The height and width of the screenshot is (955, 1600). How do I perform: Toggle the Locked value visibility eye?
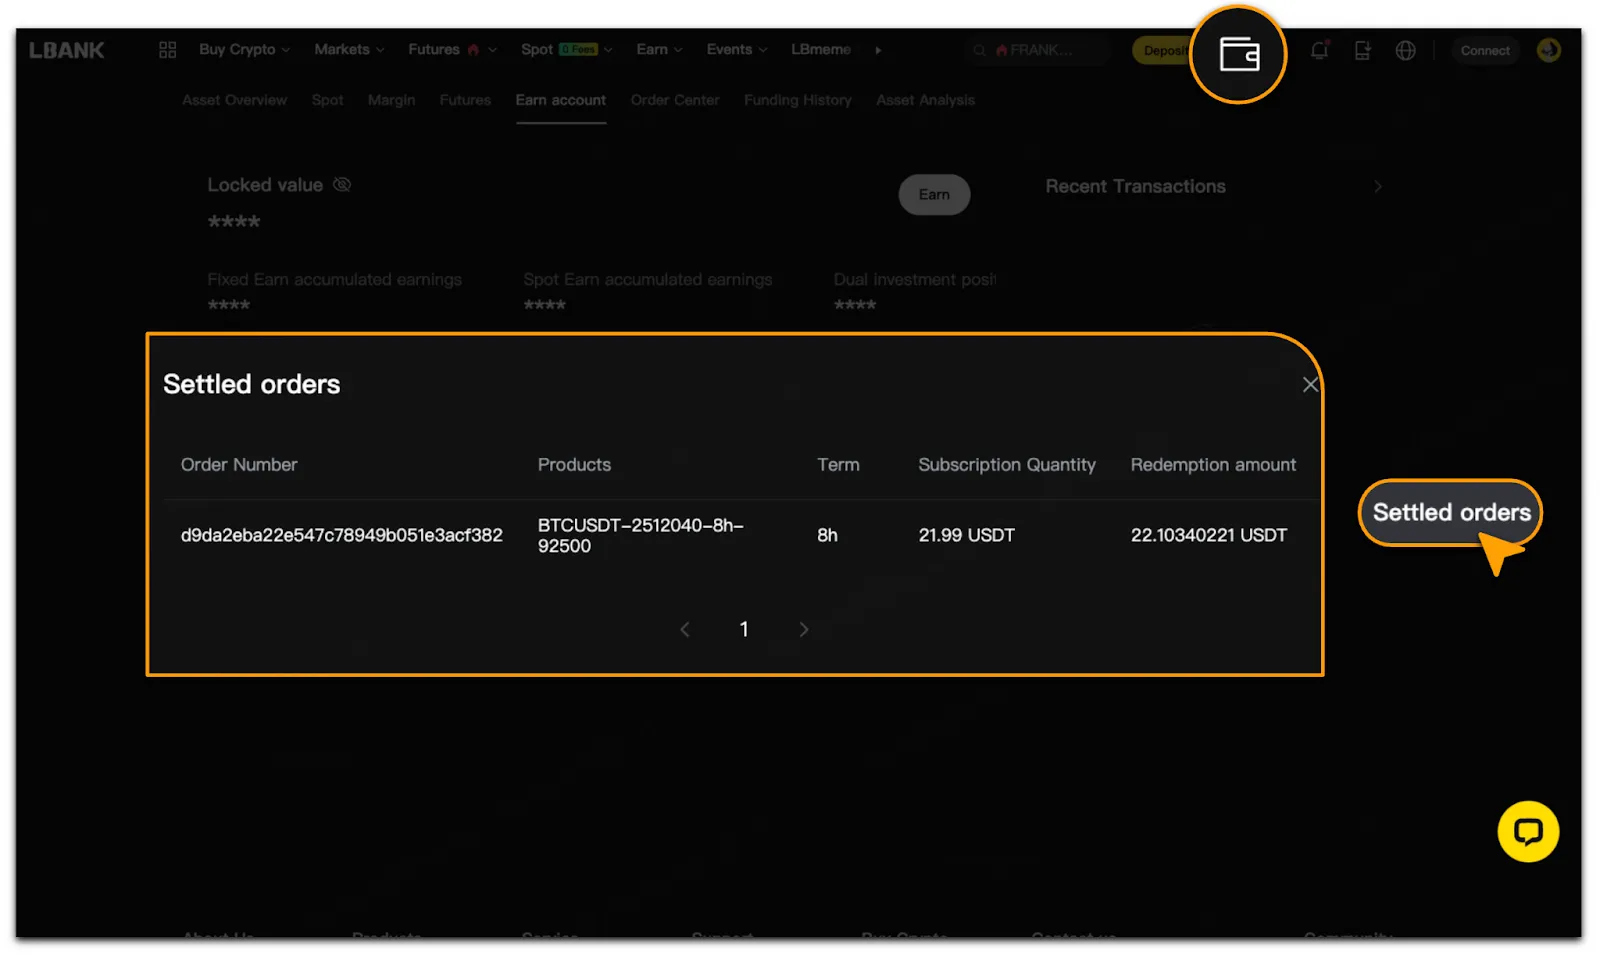[x=342, y=185]
